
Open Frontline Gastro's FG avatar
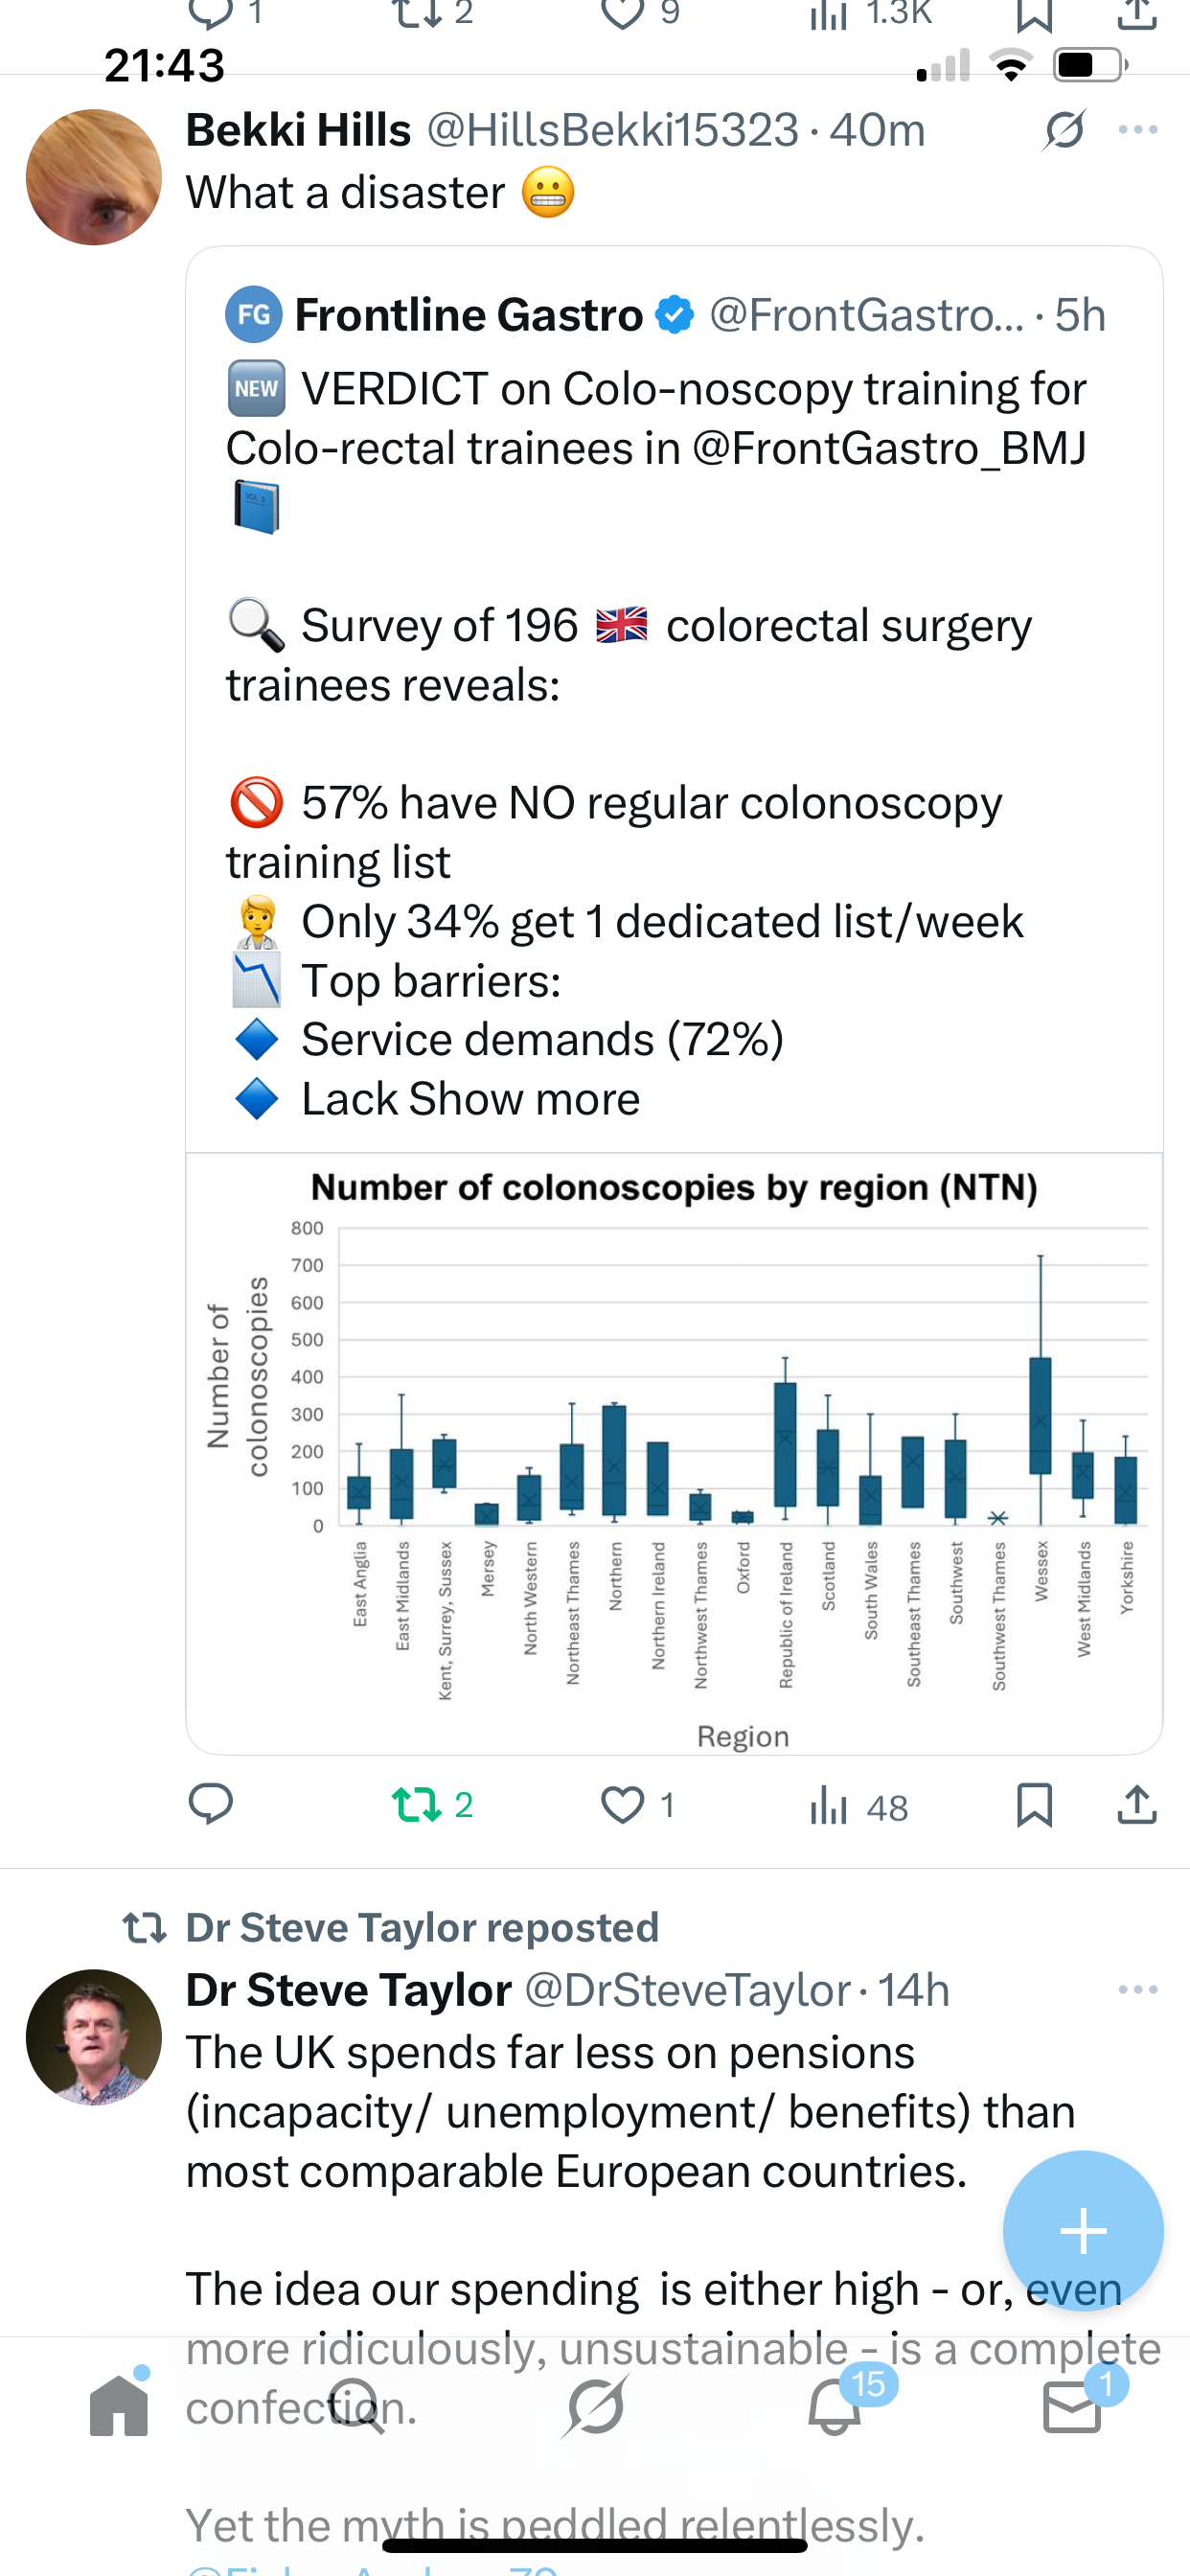(254, 314)
